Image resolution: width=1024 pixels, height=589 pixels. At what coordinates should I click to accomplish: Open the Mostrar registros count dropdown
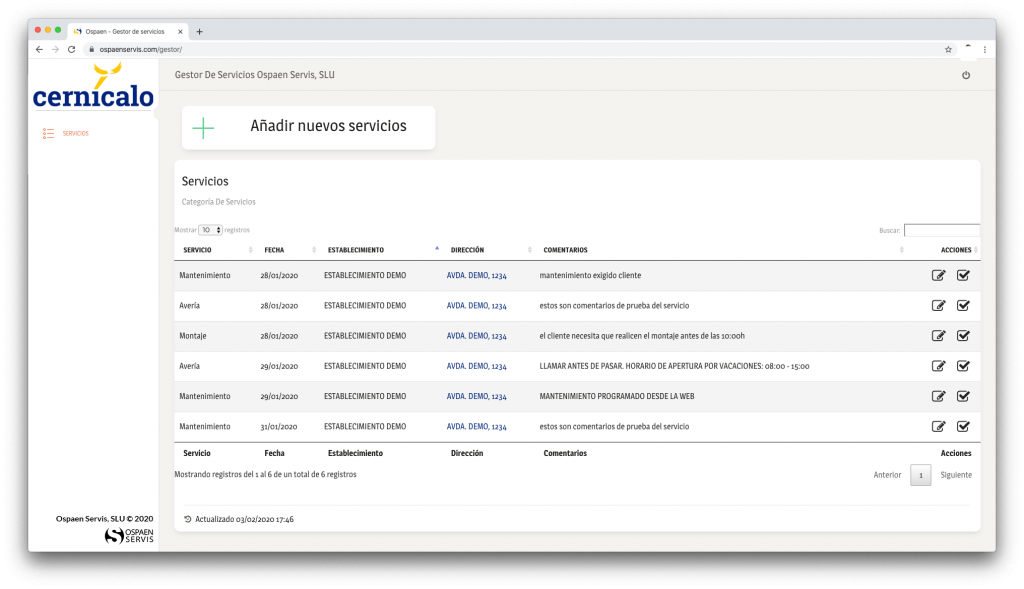210,230
